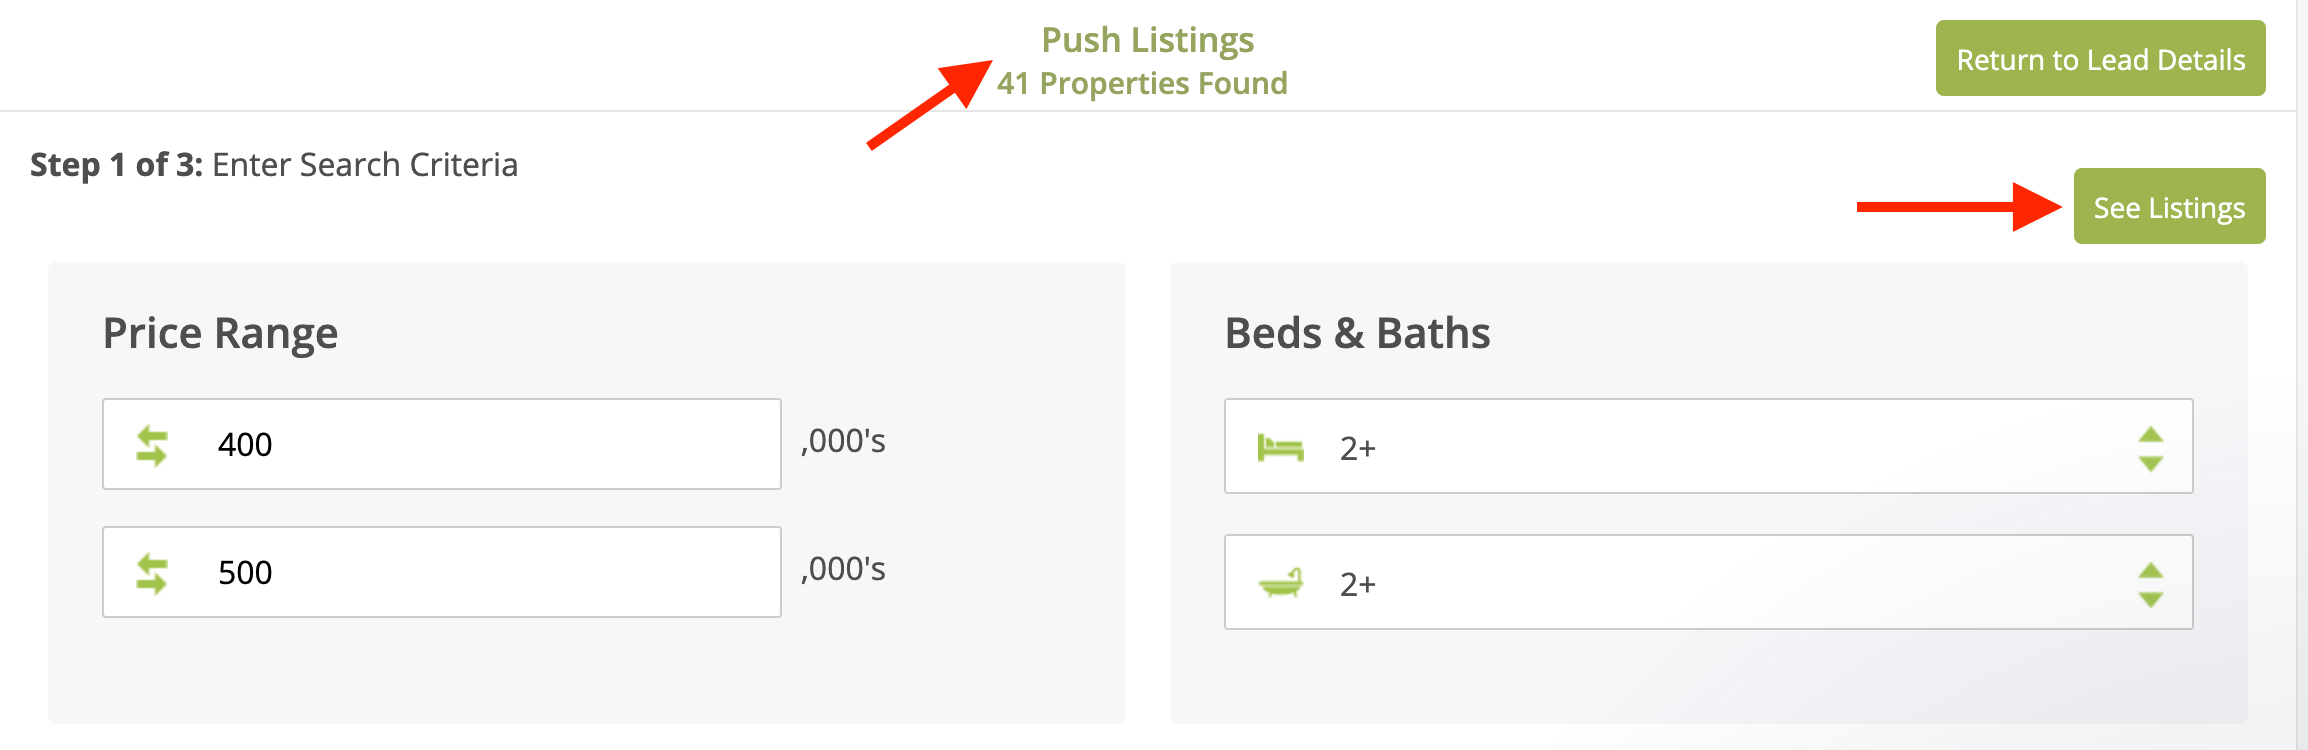Click the Step 1 of 3 label
The width and height of the screenshot is (2308, 750).
click(x=116, y=165)
